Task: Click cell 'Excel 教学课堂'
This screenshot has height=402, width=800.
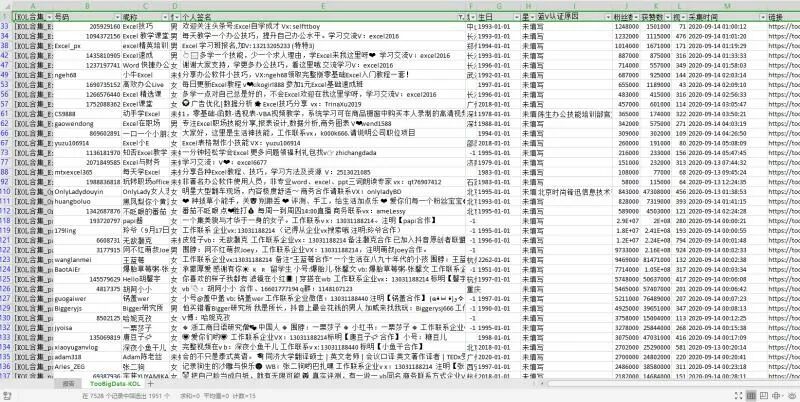Action: point(145,36)
